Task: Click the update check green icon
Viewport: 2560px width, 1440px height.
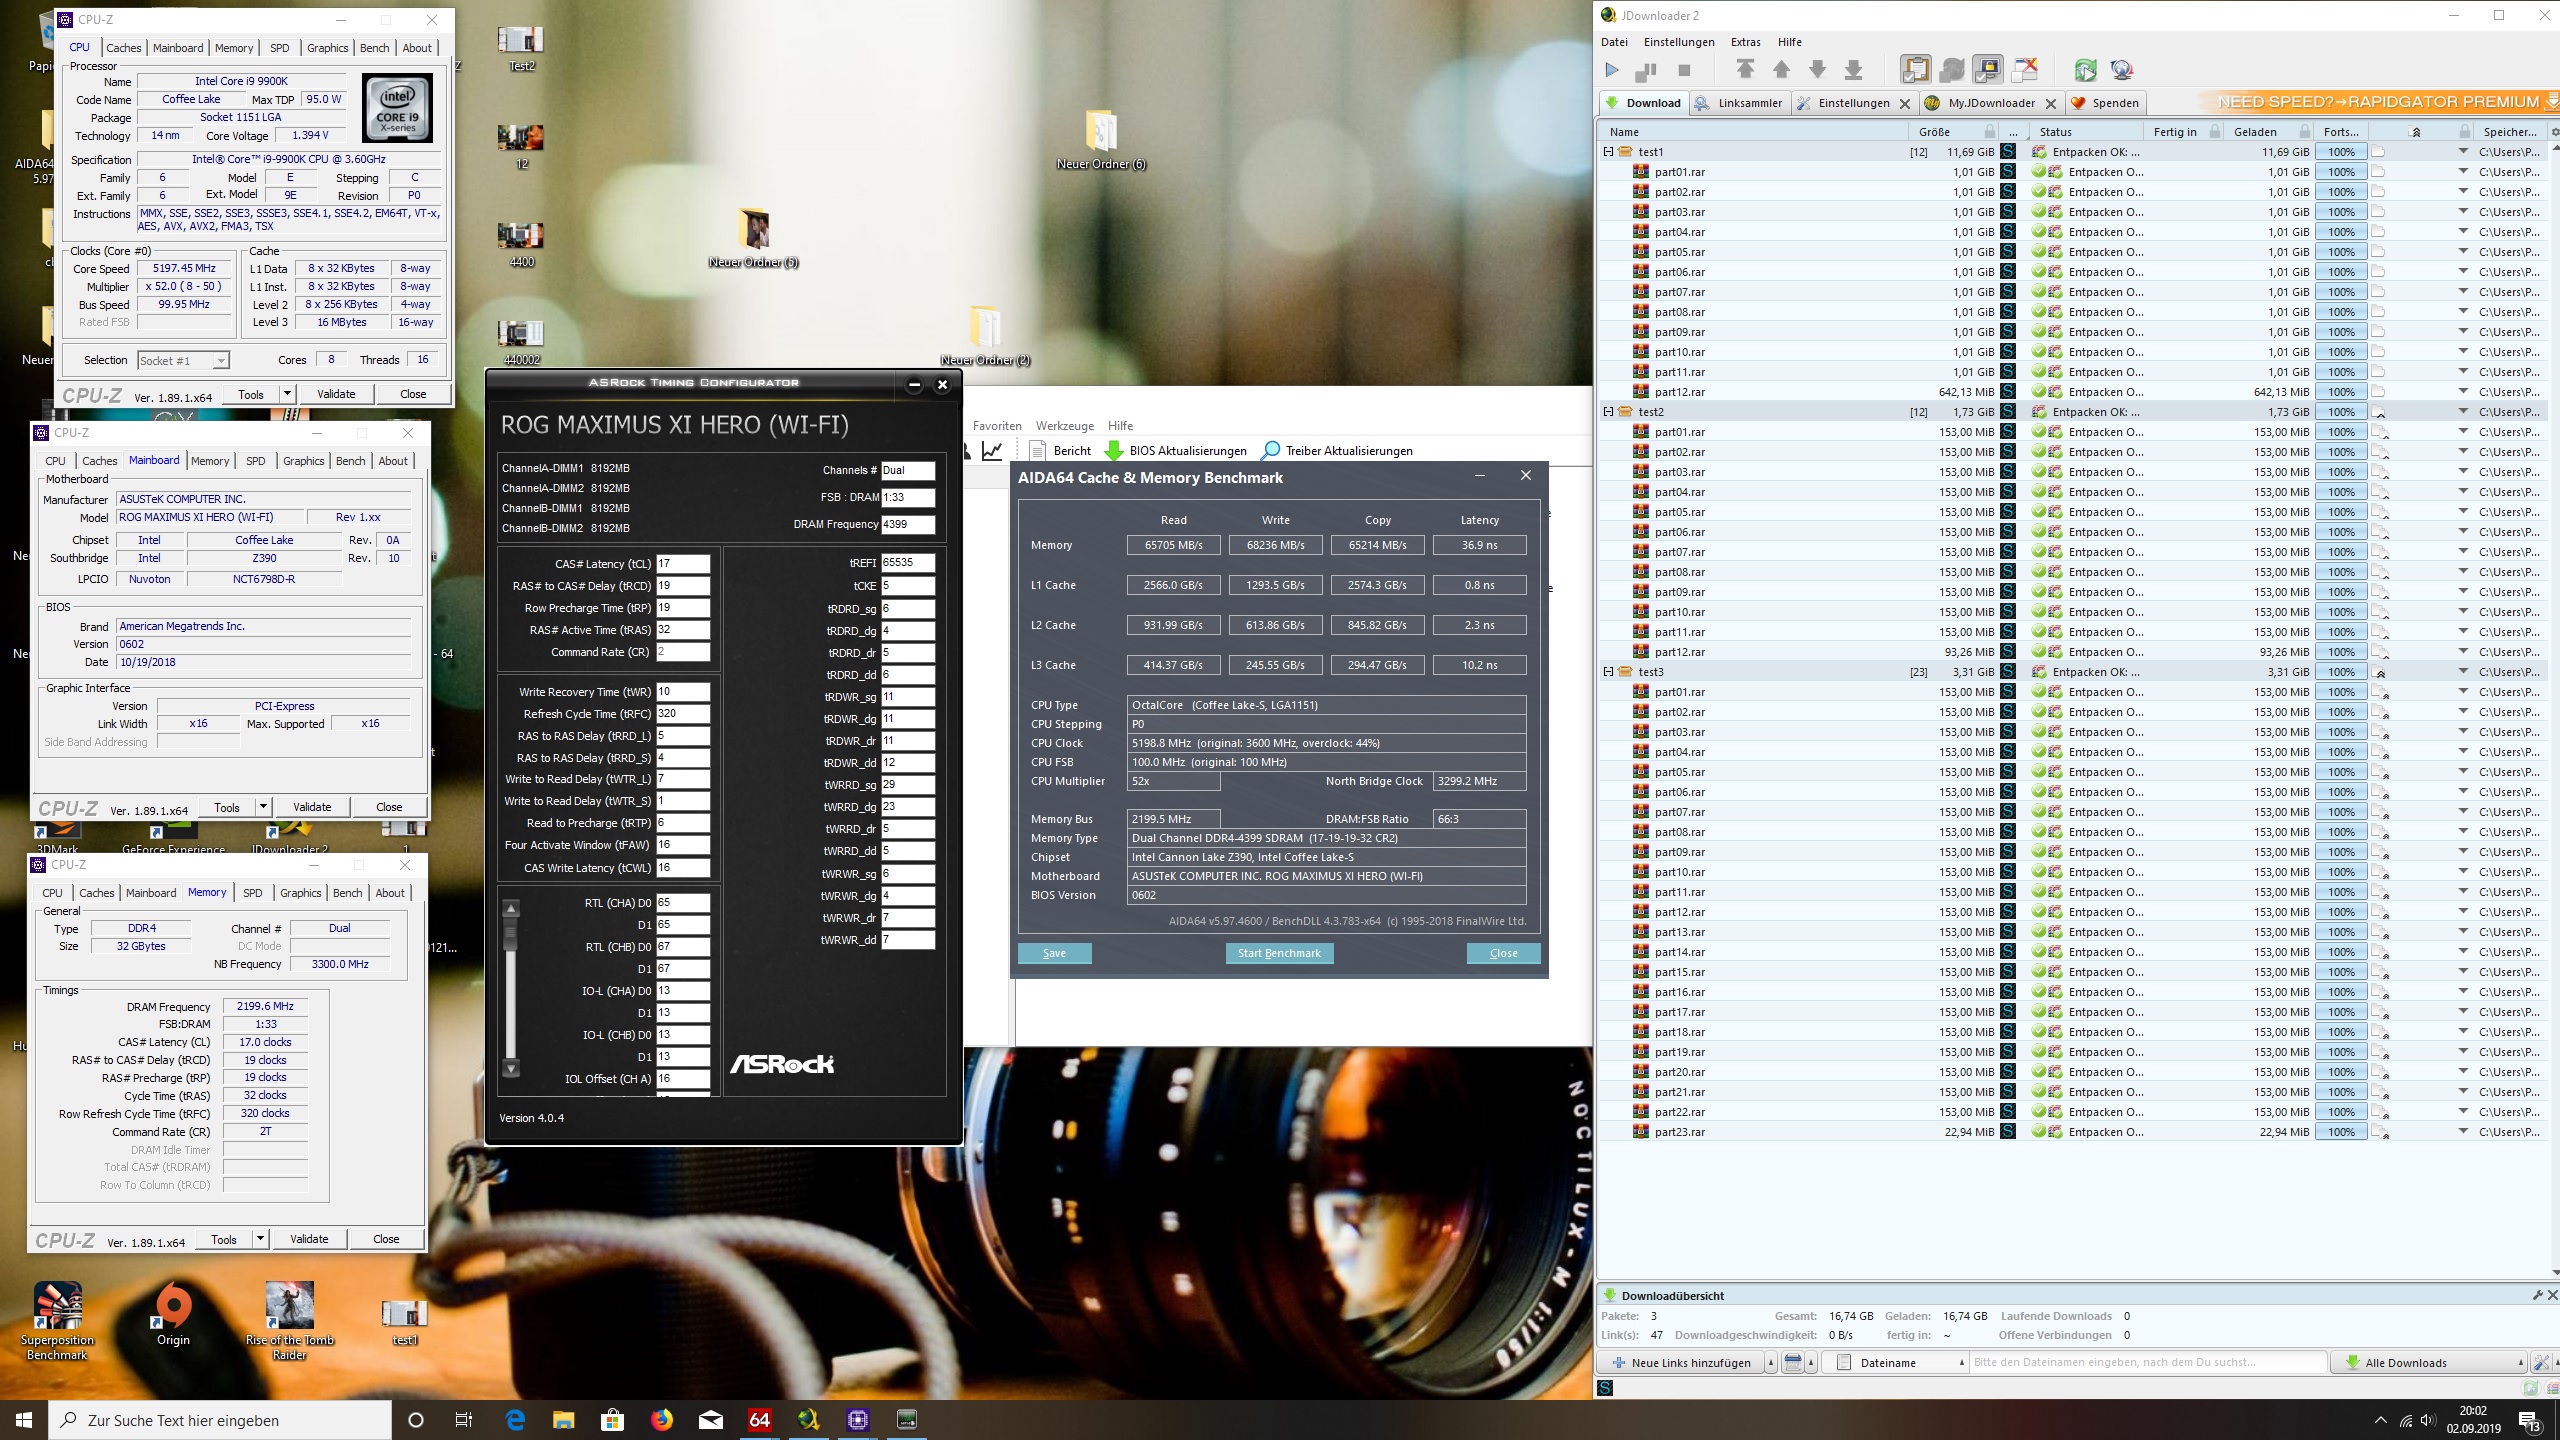Action: click(2085, 70)
